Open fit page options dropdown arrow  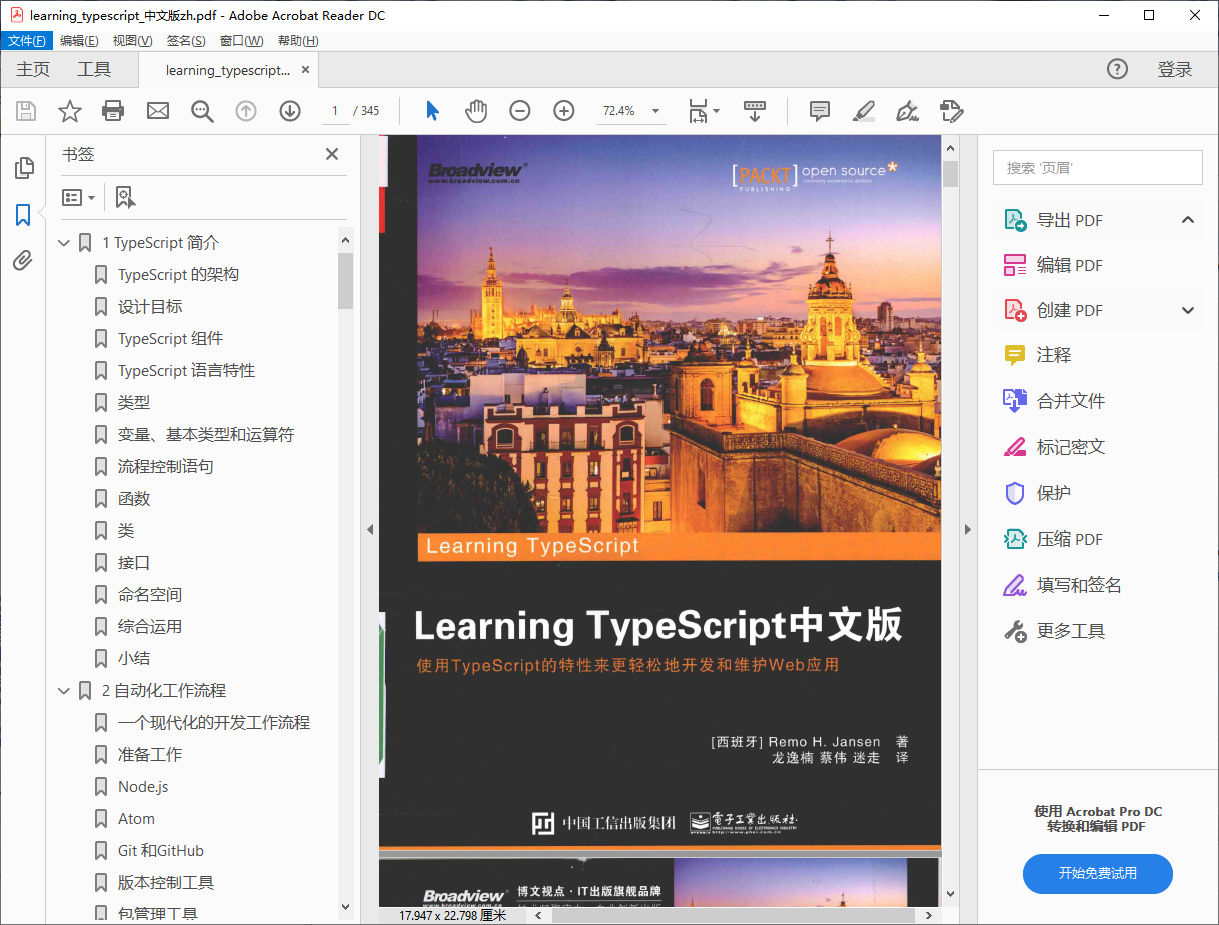(x=716, y=111)
